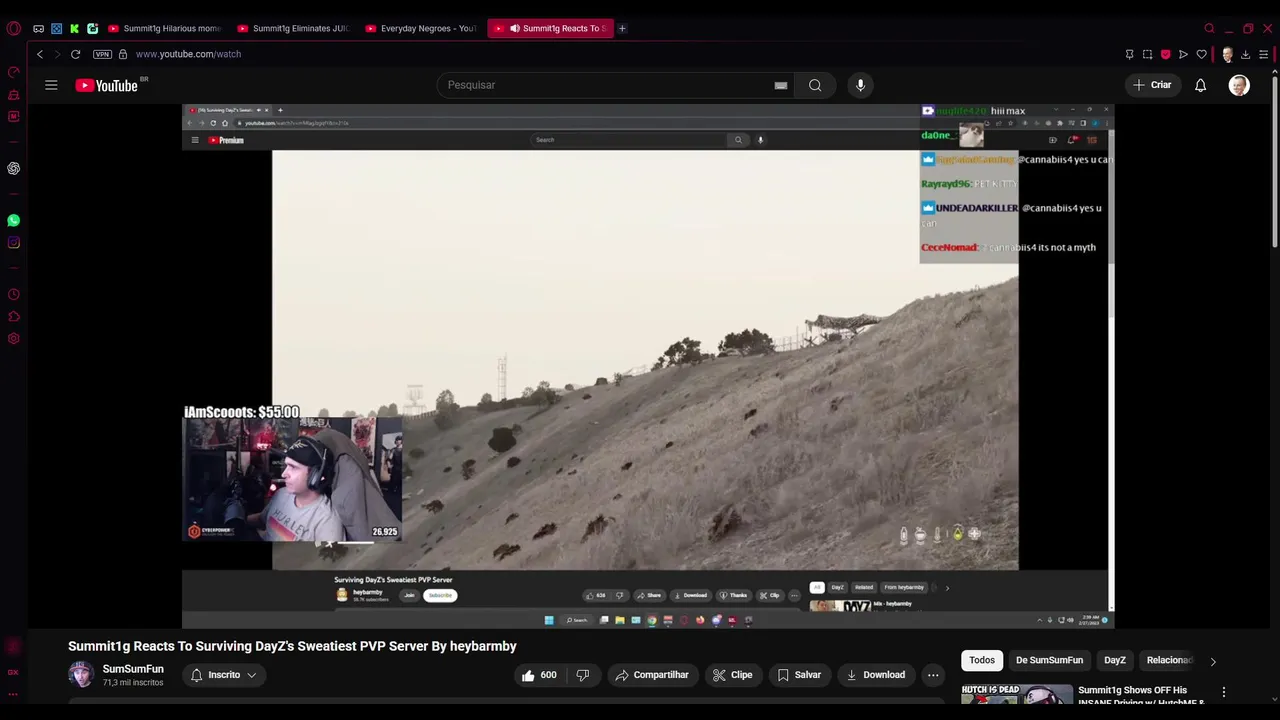Show more filter chips right arrow
This screenshot has width=1280, height=720.
(1213, 661)
